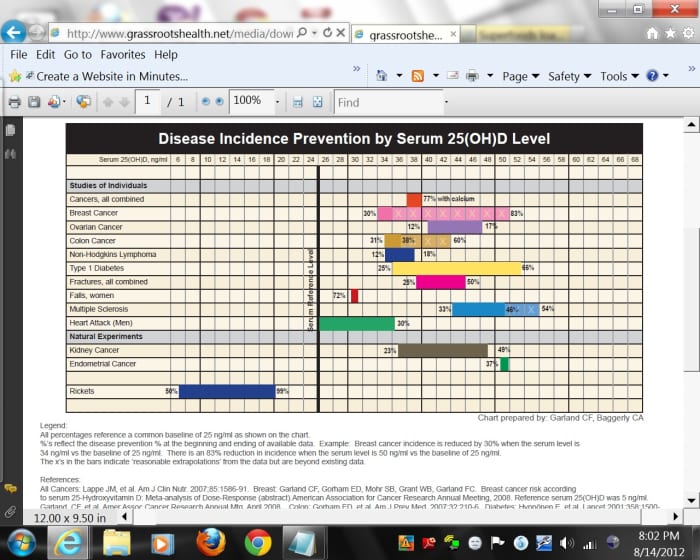Click the stop loading X in address bar
700x560 pixels.
341,33
